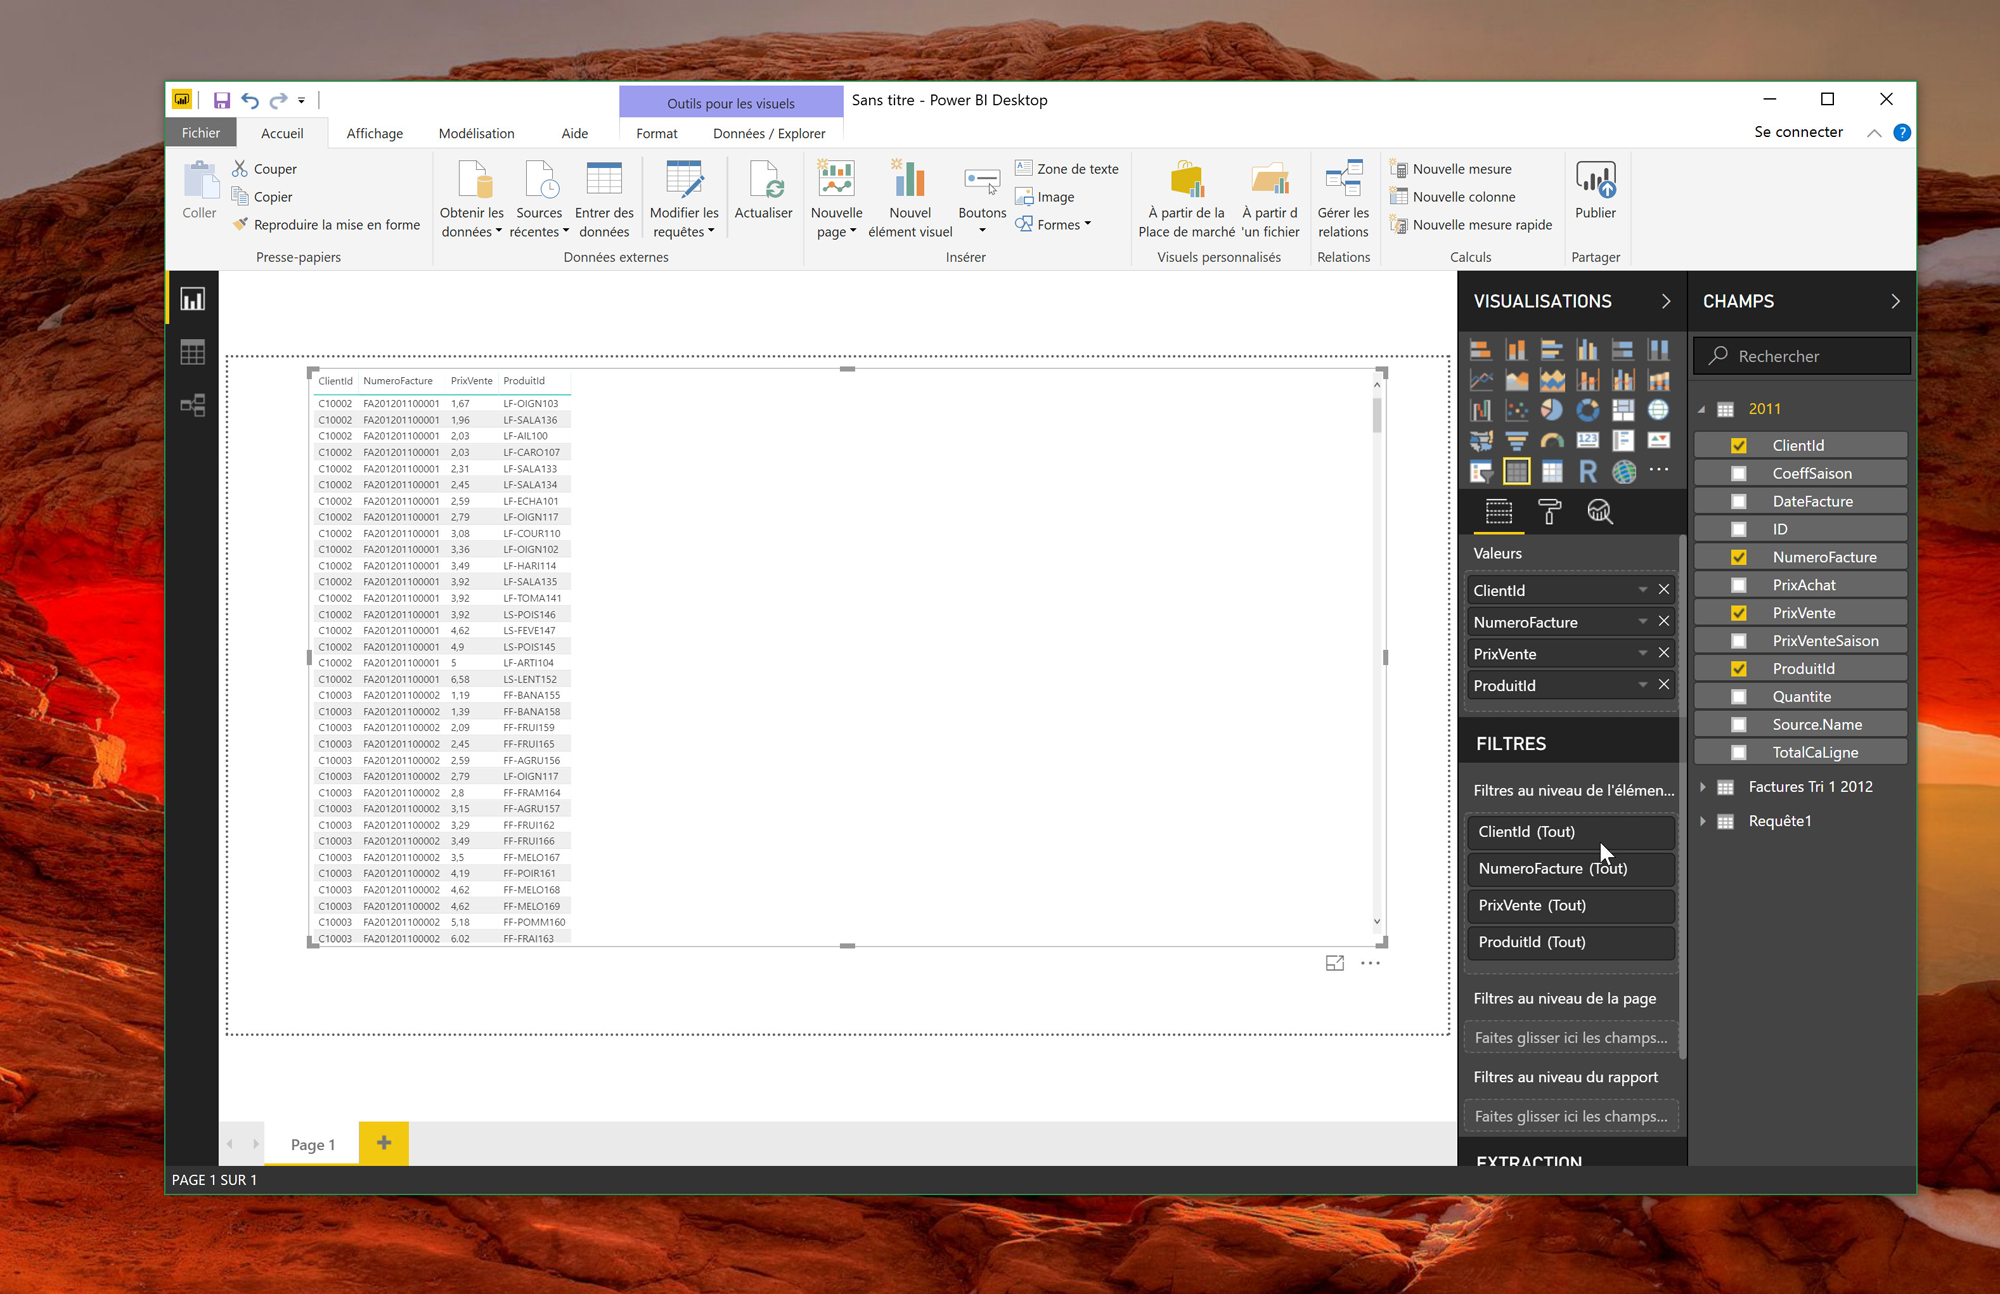The width and height of the screenshot is (2000, 1294).
Task: Open the Fichier menu
Action: pos(201,133)
